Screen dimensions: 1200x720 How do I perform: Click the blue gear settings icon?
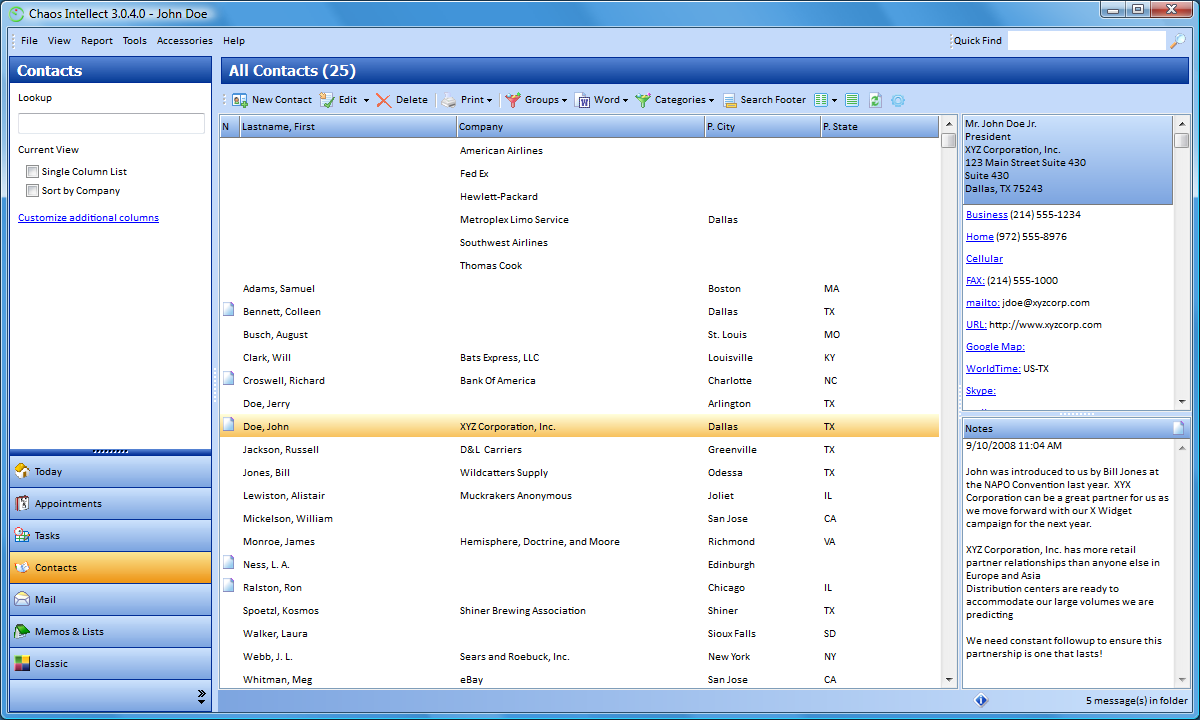[898, 100]
